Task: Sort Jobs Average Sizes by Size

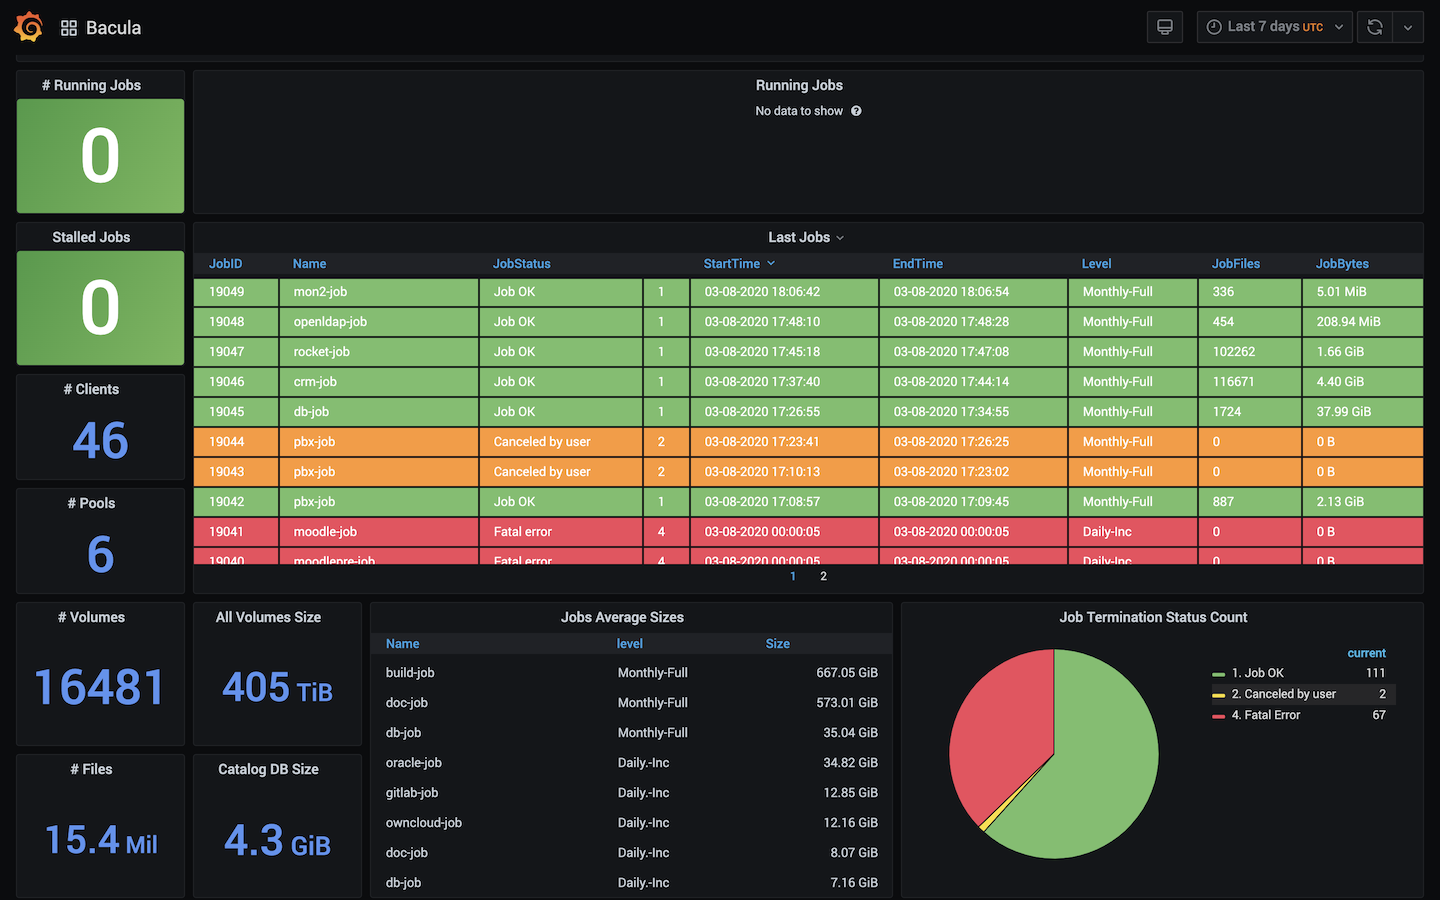Action: tap(778, 644)
